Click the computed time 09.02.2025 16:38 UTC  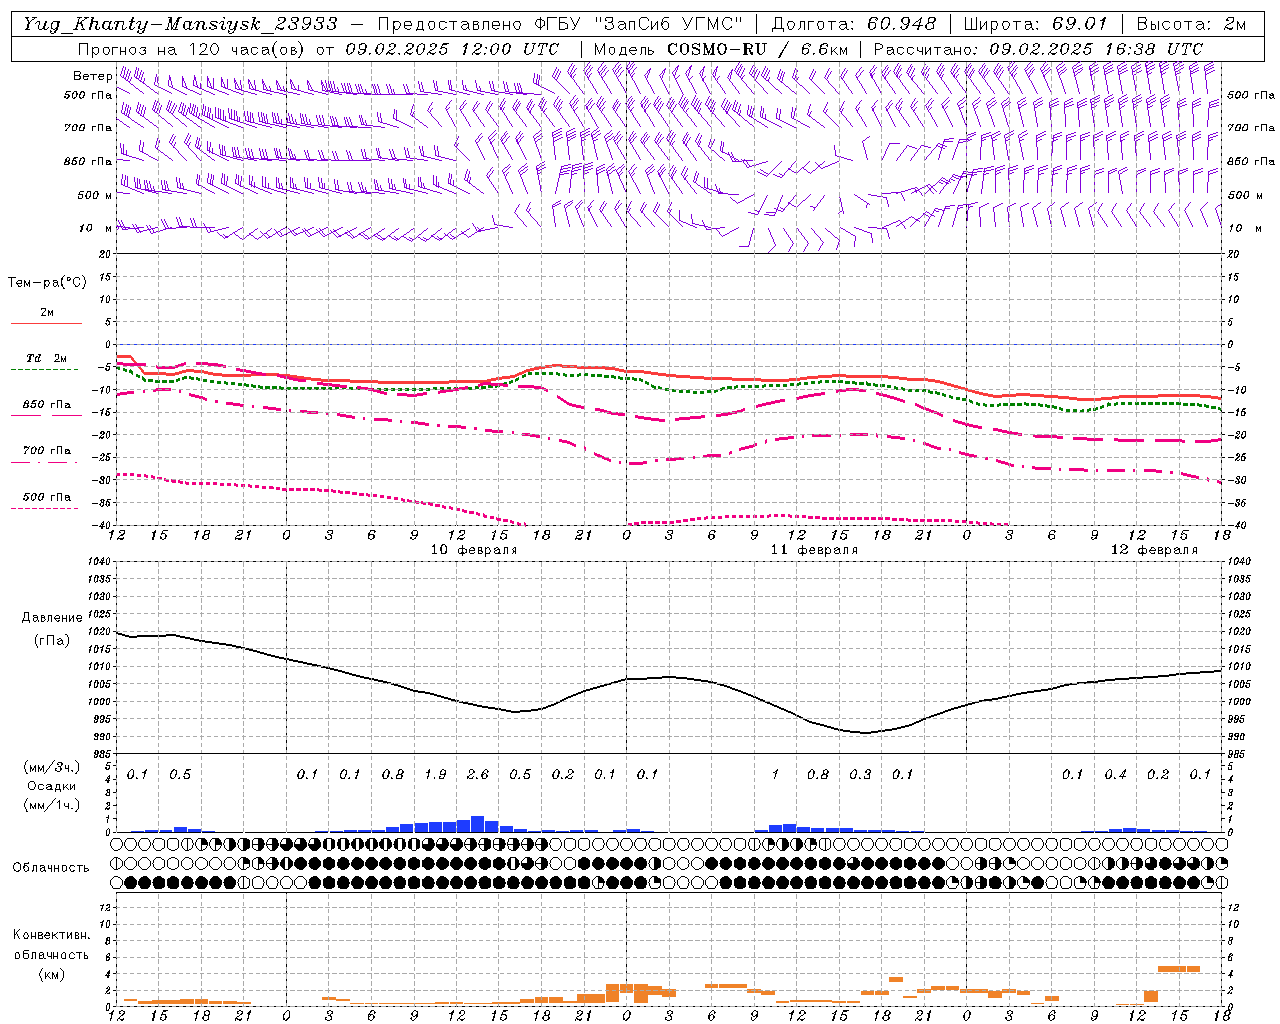(x=1096, y=48)
